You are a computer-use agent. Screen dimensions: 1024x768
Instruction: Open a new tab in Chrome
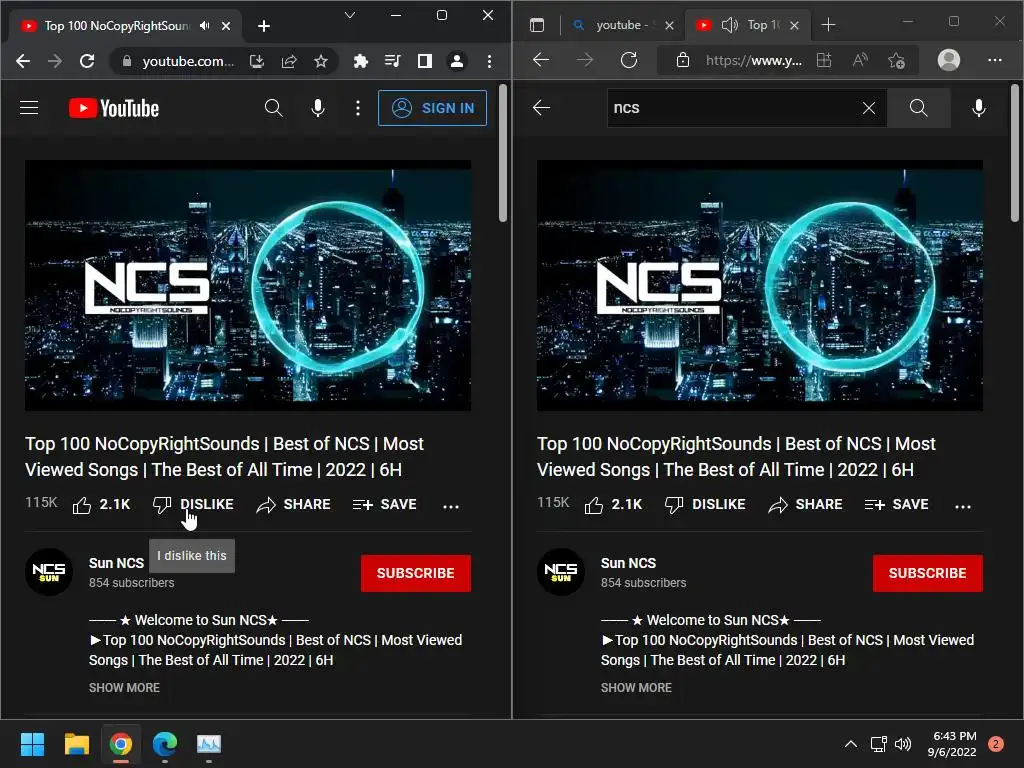(264, 26)
